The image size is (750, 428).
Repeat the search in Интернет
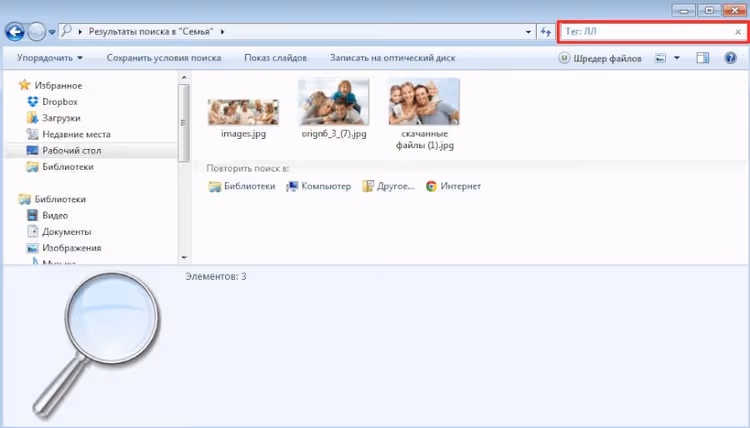click(x=453, y=187)
